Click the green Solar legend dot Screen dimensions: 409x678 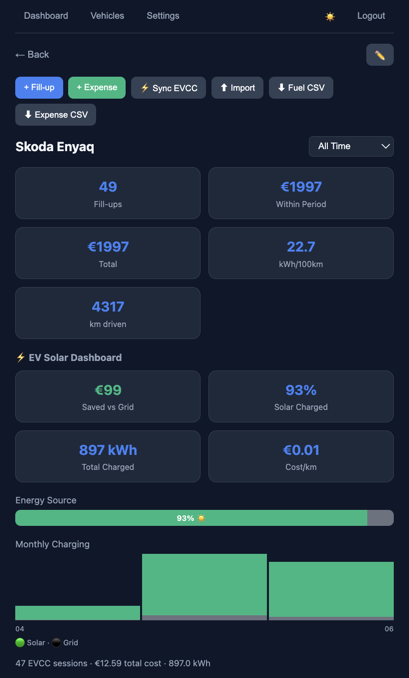[x=20, y=643]
